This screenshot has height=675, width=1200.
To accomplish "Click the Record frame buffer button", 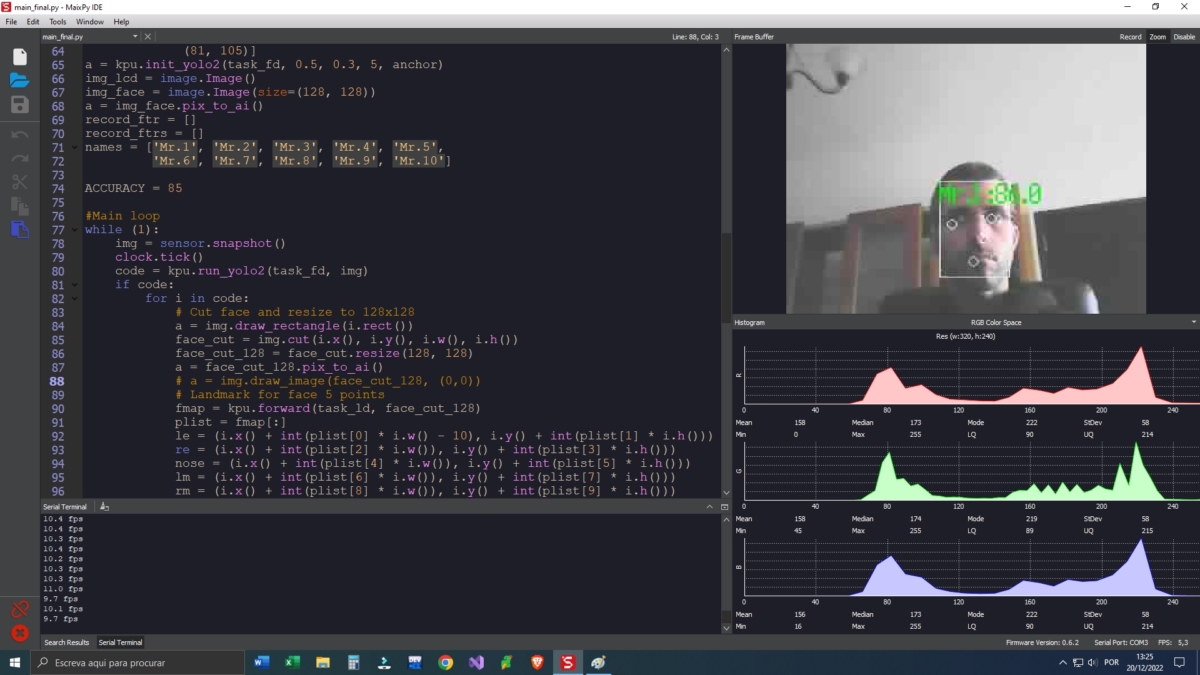I will [x=1130, y=37].
